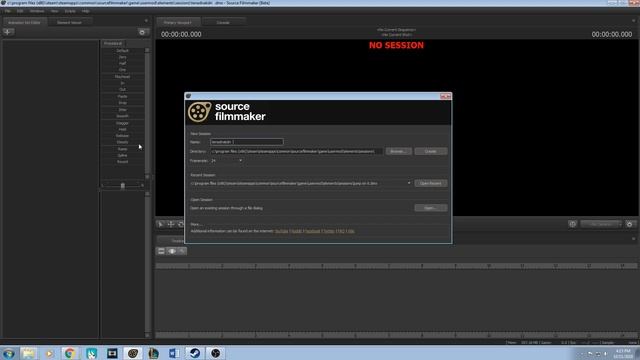
Task: Select the One procedural preset
Action: 122,70
